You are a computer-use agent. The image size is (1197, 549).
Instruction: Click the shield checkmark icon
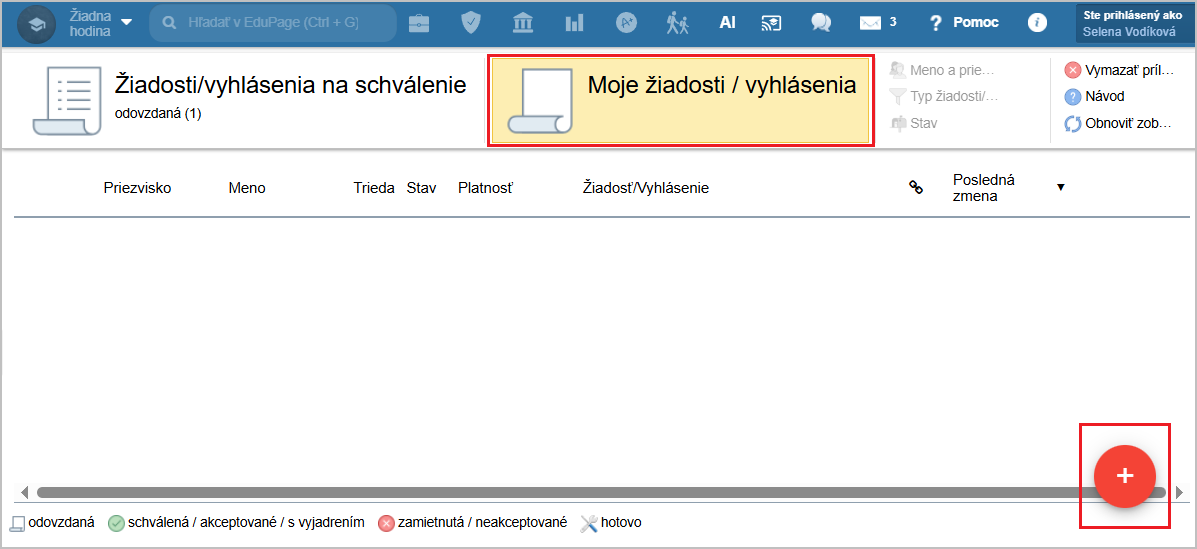471,22
